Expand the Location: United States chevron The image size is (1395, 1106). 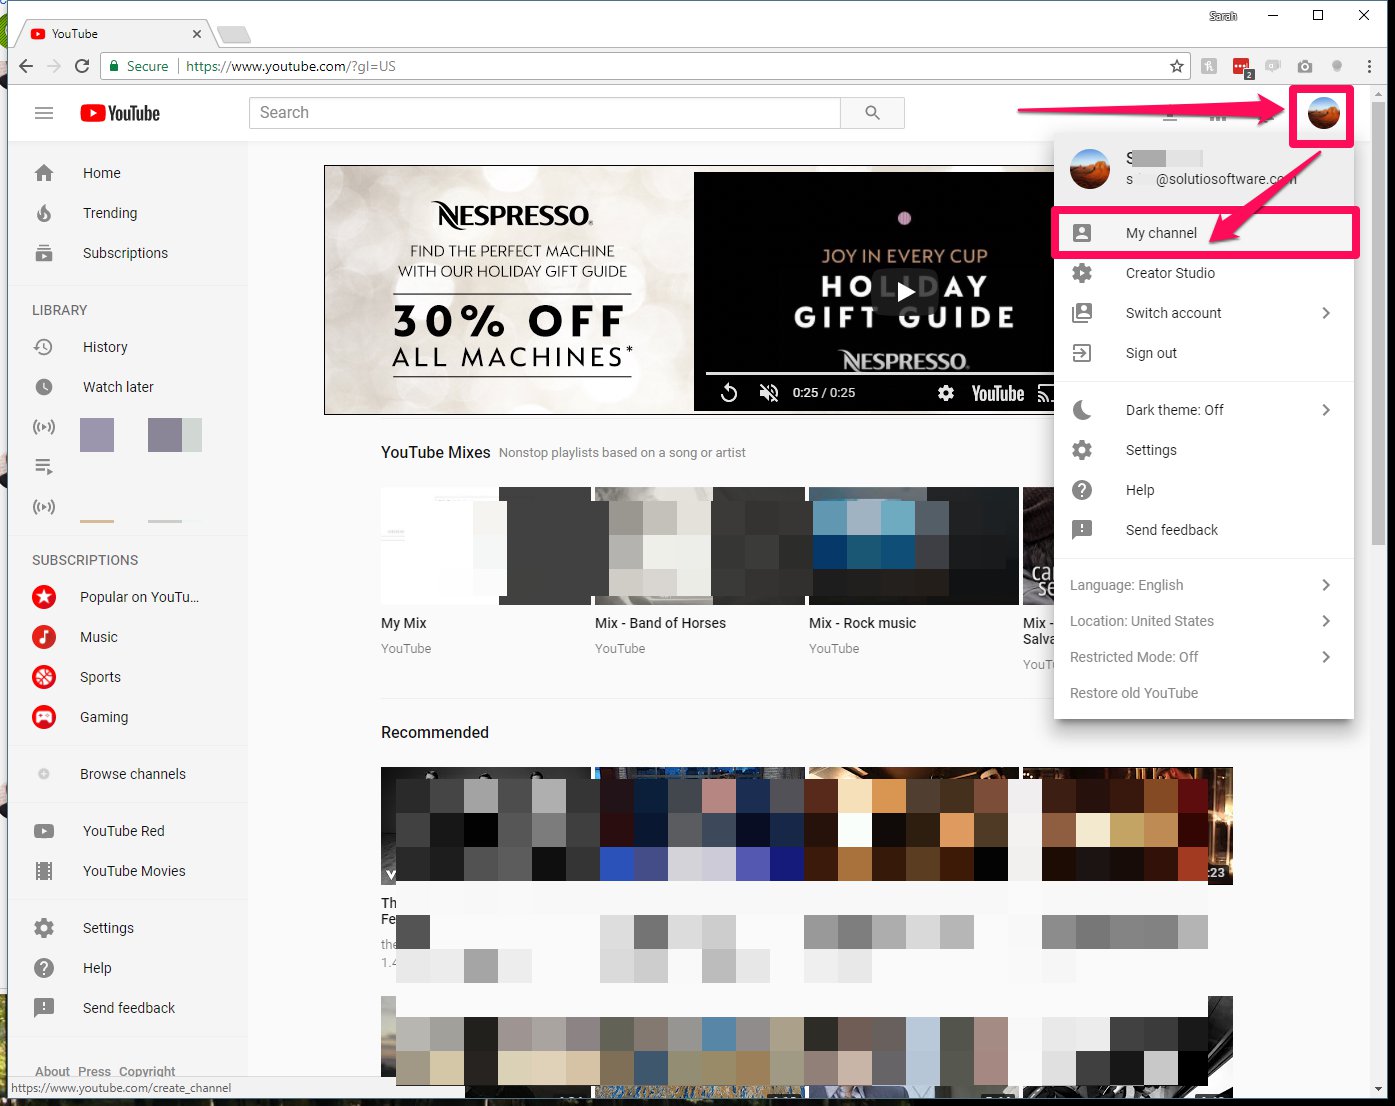tap(1326, 621)
